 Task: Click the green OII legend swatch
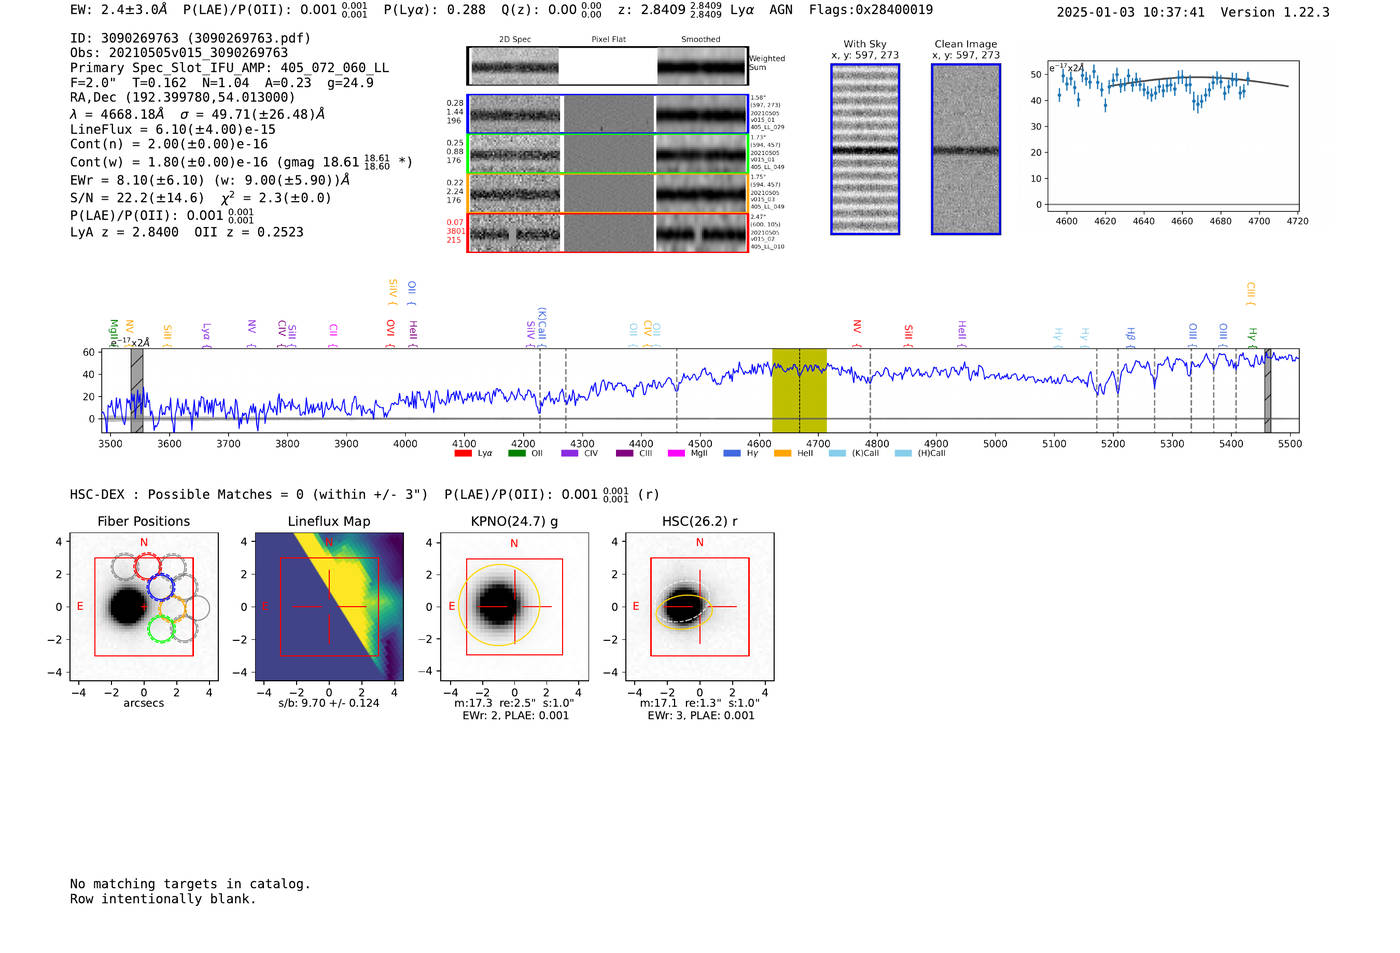pos(516,453)
